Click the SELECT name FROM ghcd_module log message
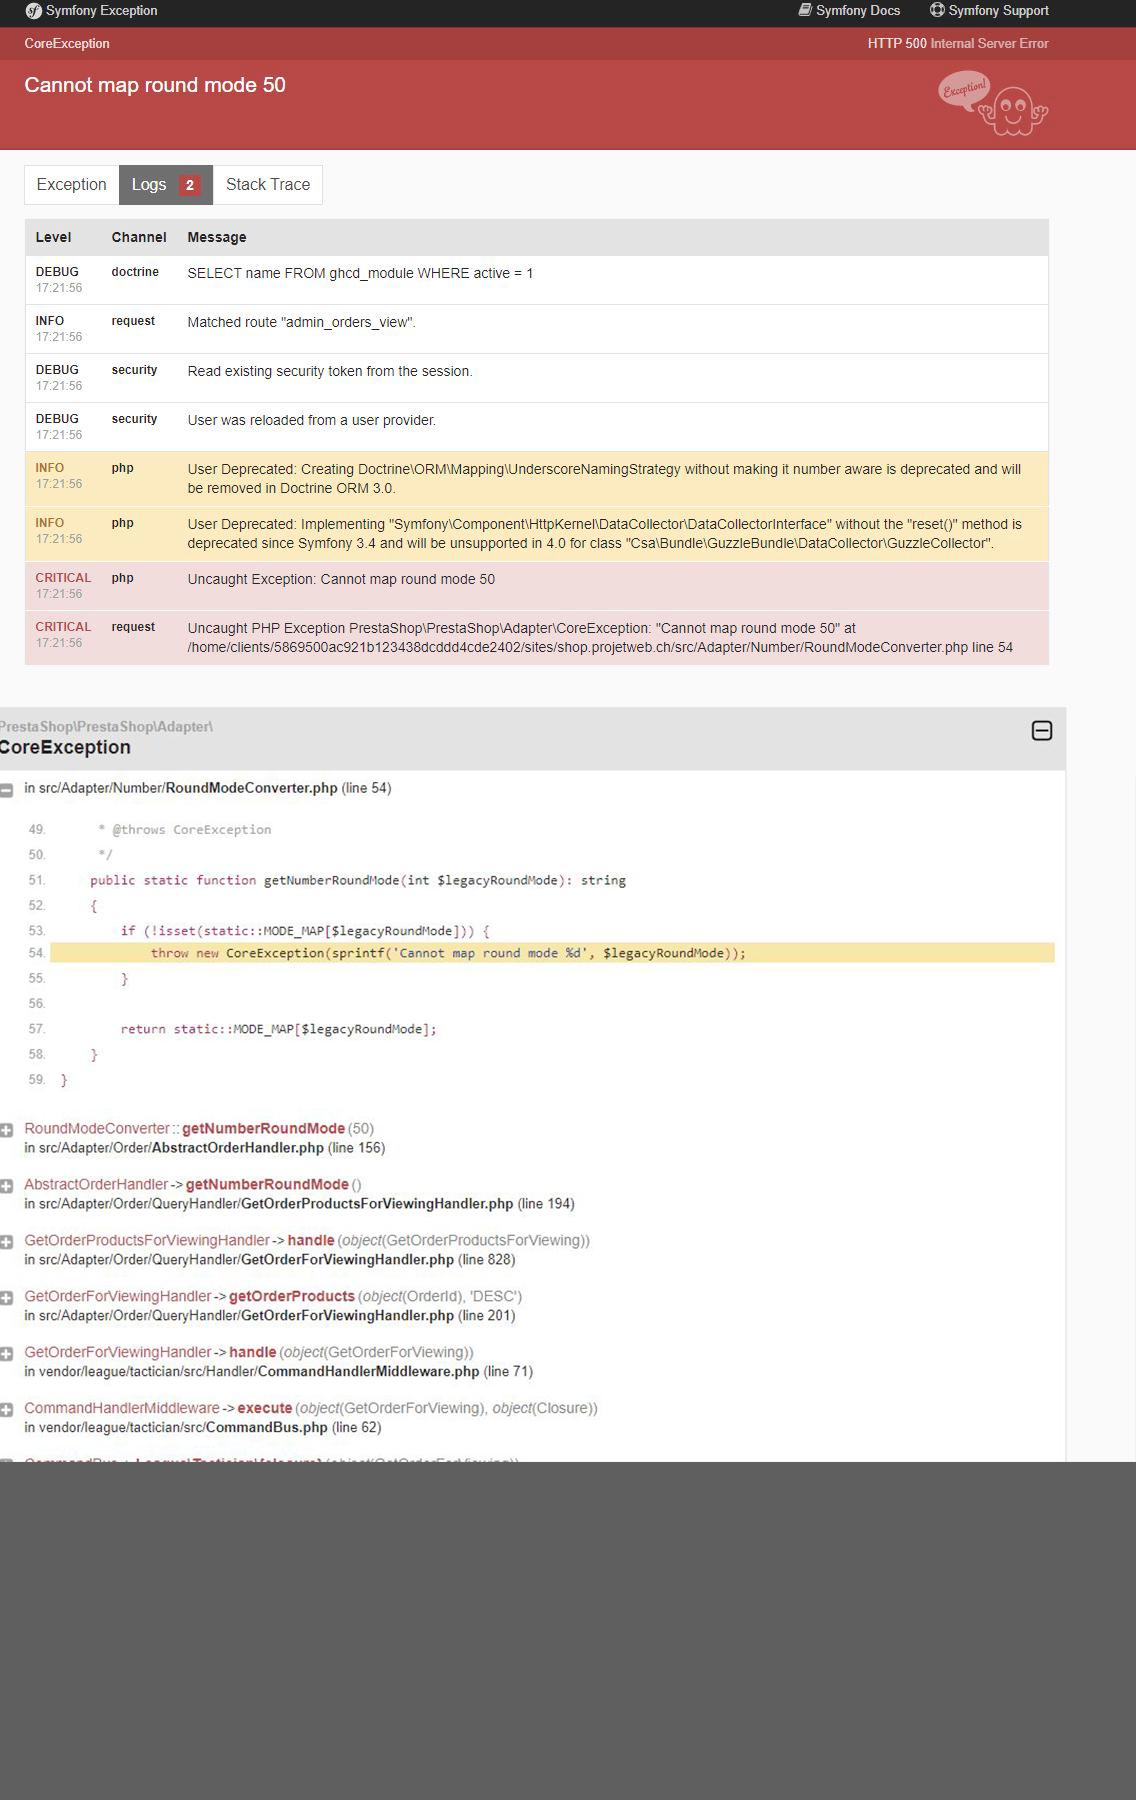 pos(360,273)
